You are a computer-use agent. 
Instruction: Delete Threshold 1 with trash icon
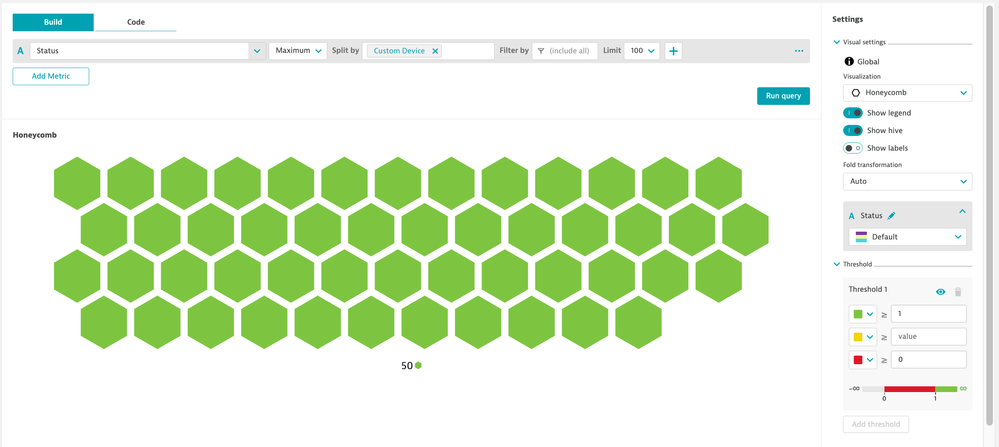coord(957,292)
